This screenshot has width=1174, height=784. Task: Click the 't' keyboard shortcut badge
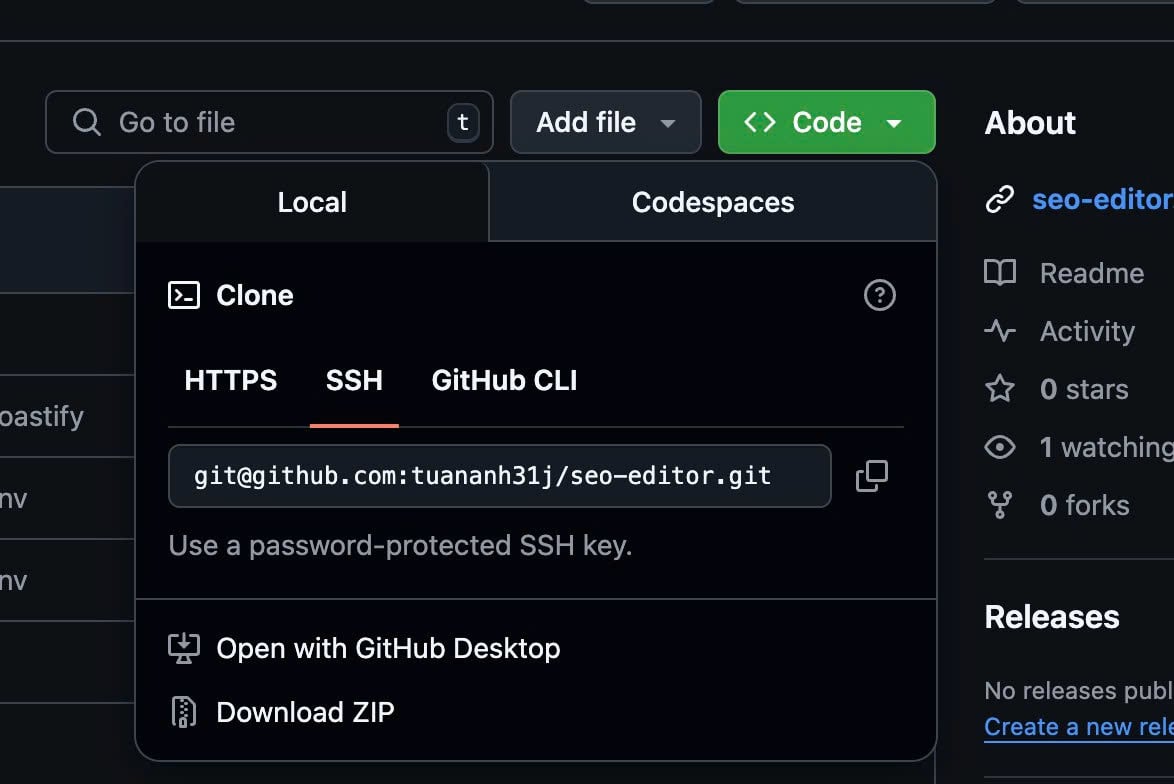(463, 122)
